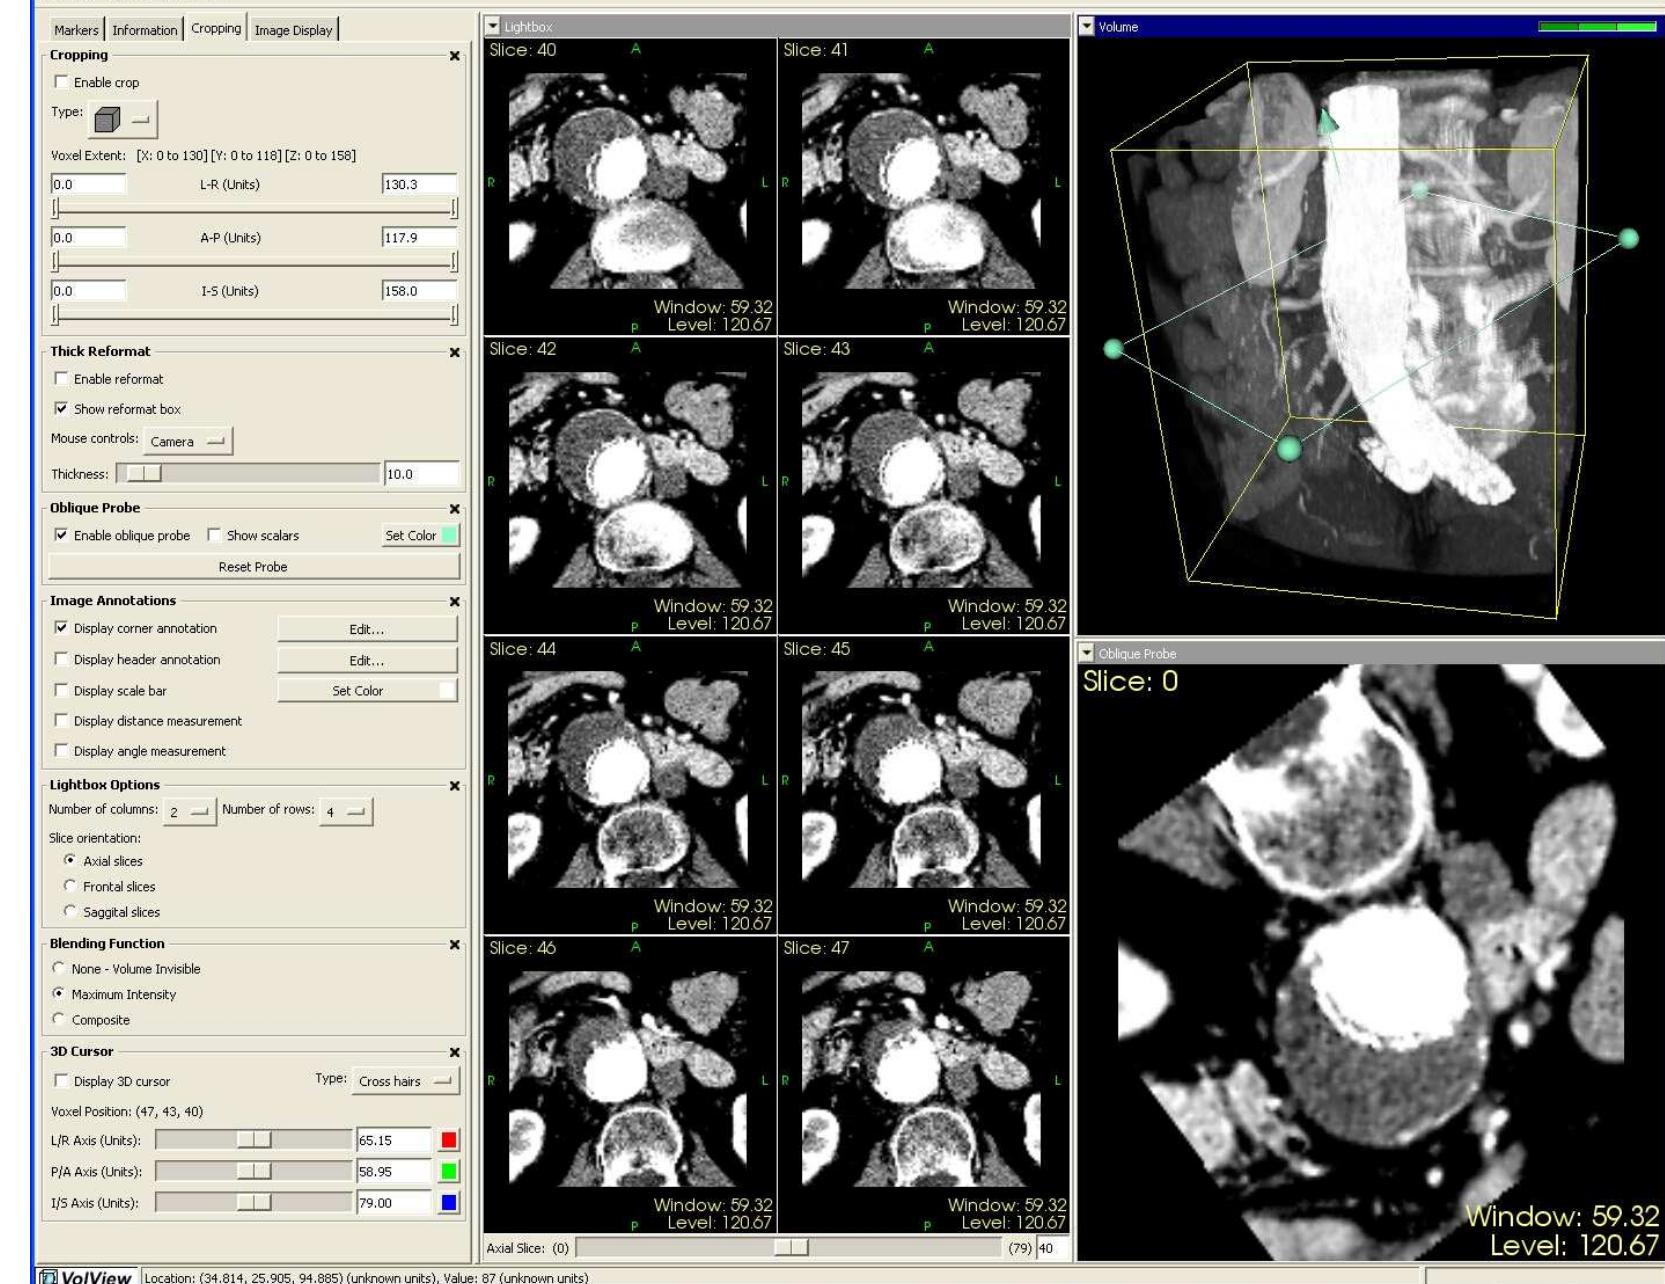Enable Display 3D cursor checkbox
This screenshot has width=1665, height=1284.
tap(61, 1080)
